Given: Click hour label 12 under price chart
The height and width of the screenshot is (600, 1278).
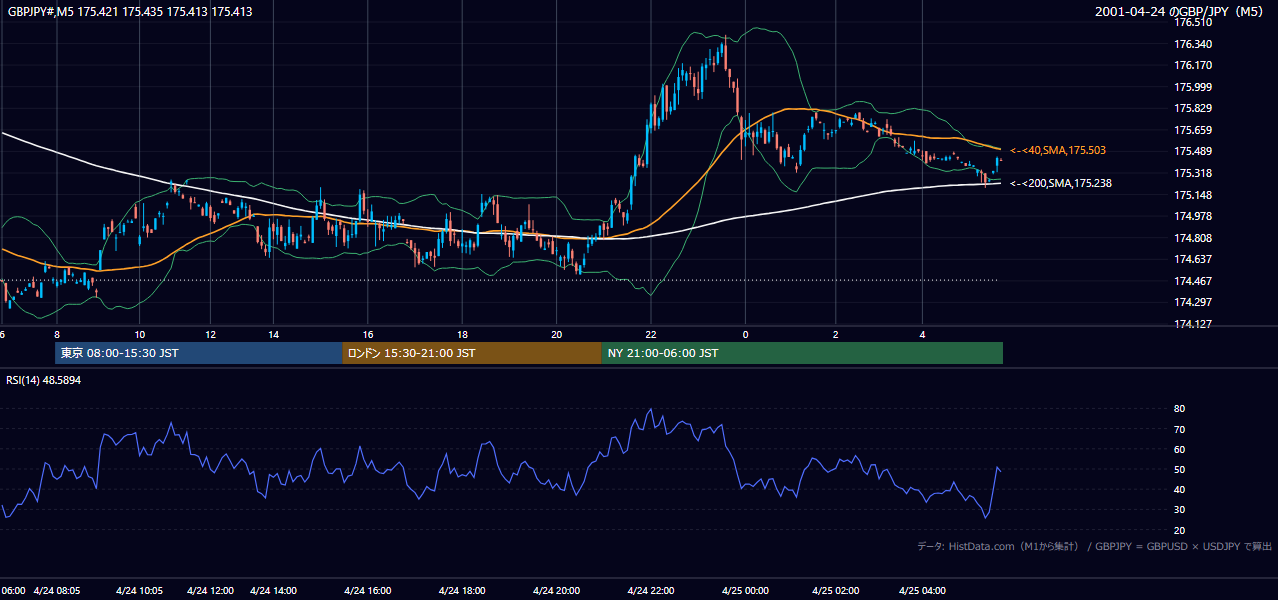Looking at the screenshot, I should click(211, 335).
